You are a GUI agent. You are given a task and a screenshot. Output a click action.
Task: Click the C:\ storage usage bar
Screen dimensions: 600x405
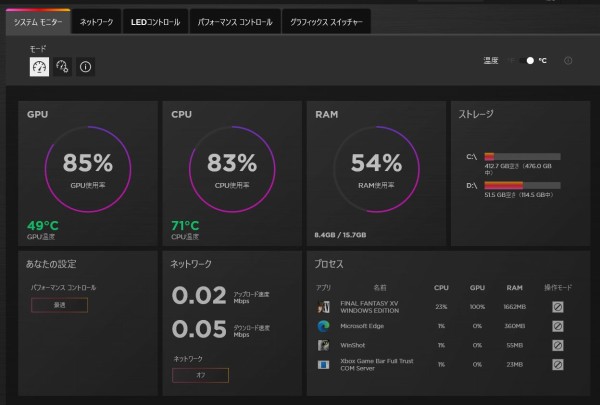pos(521,157)
